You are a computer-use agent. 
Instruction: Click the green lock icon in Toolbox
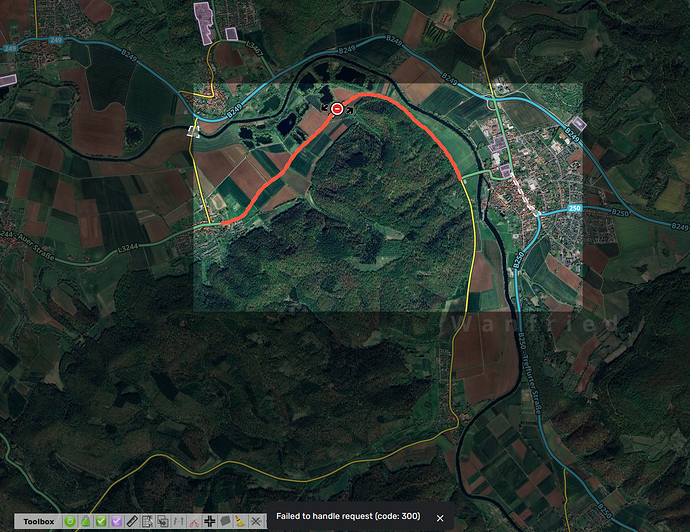coord(86,521)
